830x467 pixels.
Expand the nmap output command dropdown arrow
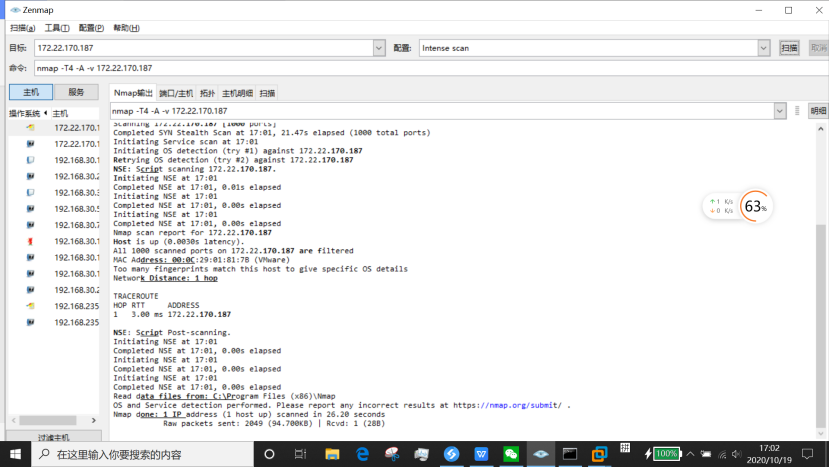[780, 111]
